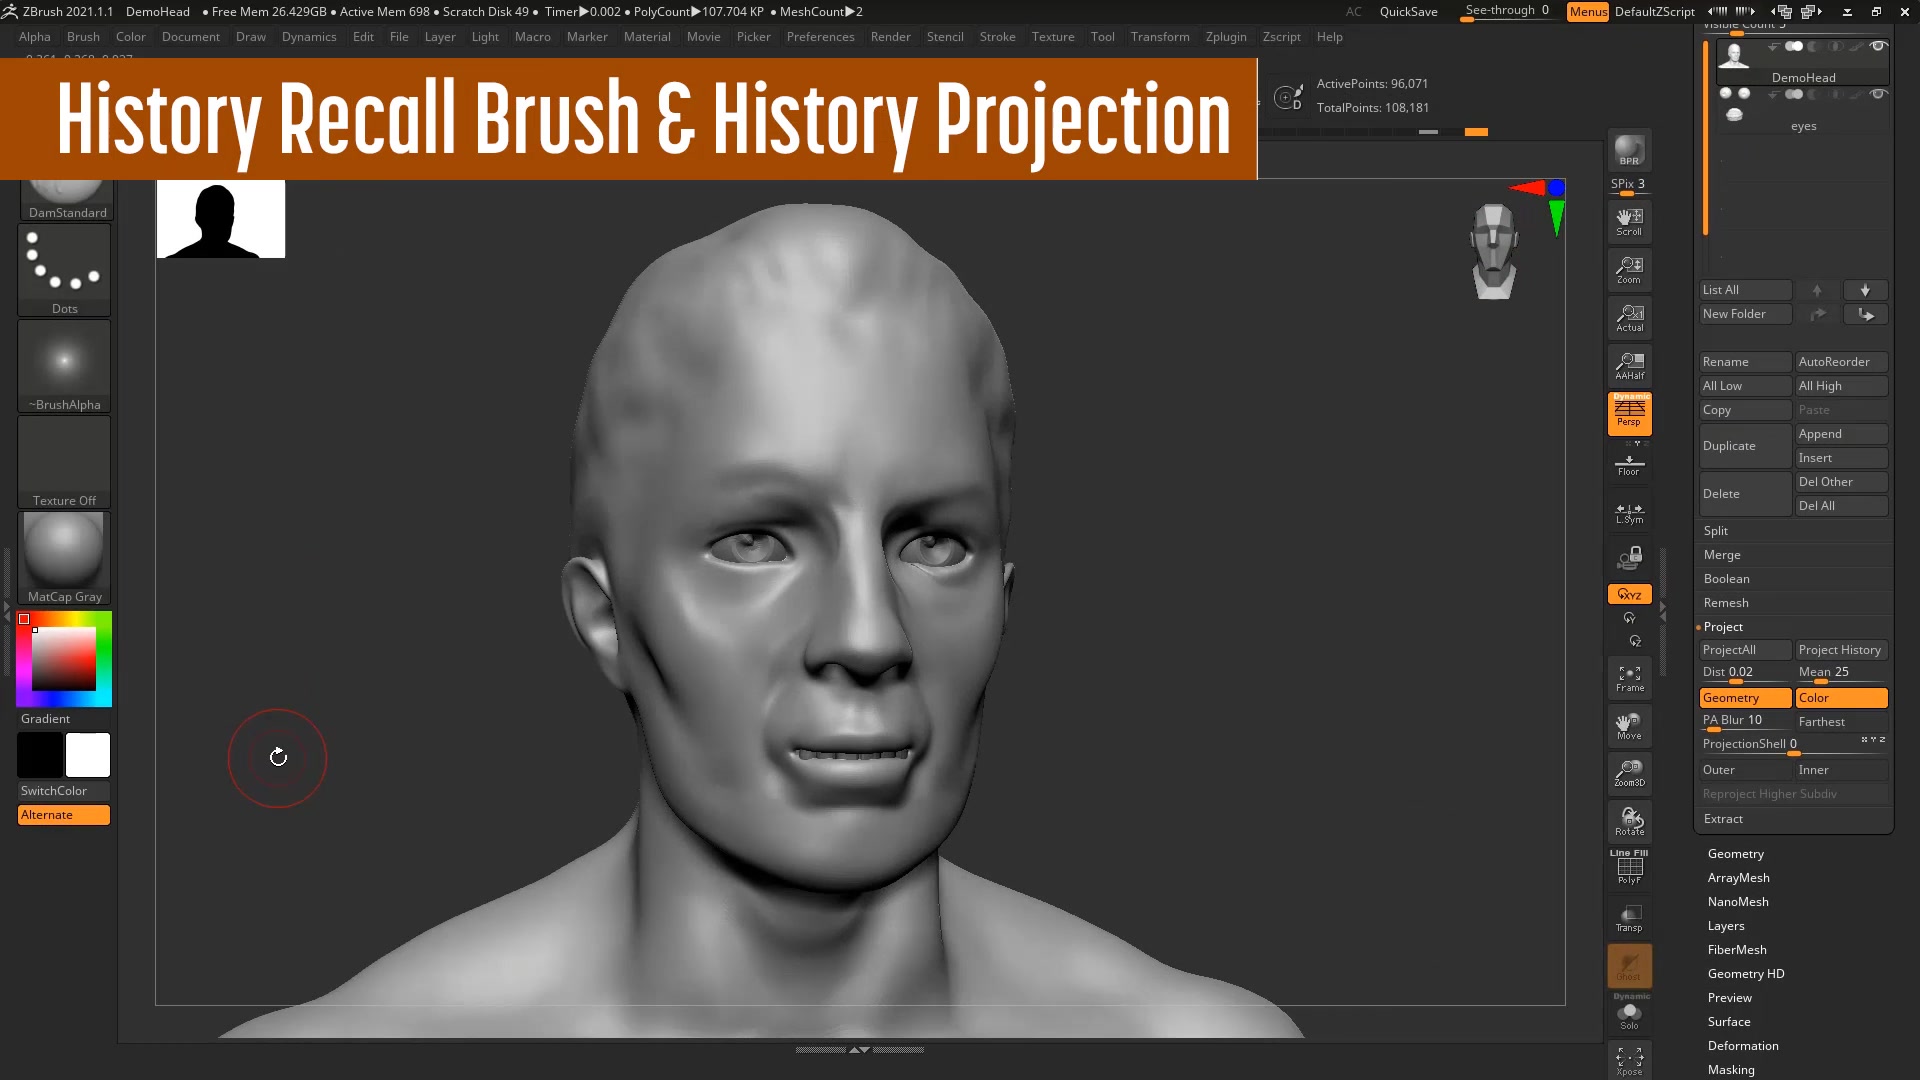Click the BPR render icon
Image resolution: width=1920 pixels, height=1080 pixels.
pos(1629,150)
